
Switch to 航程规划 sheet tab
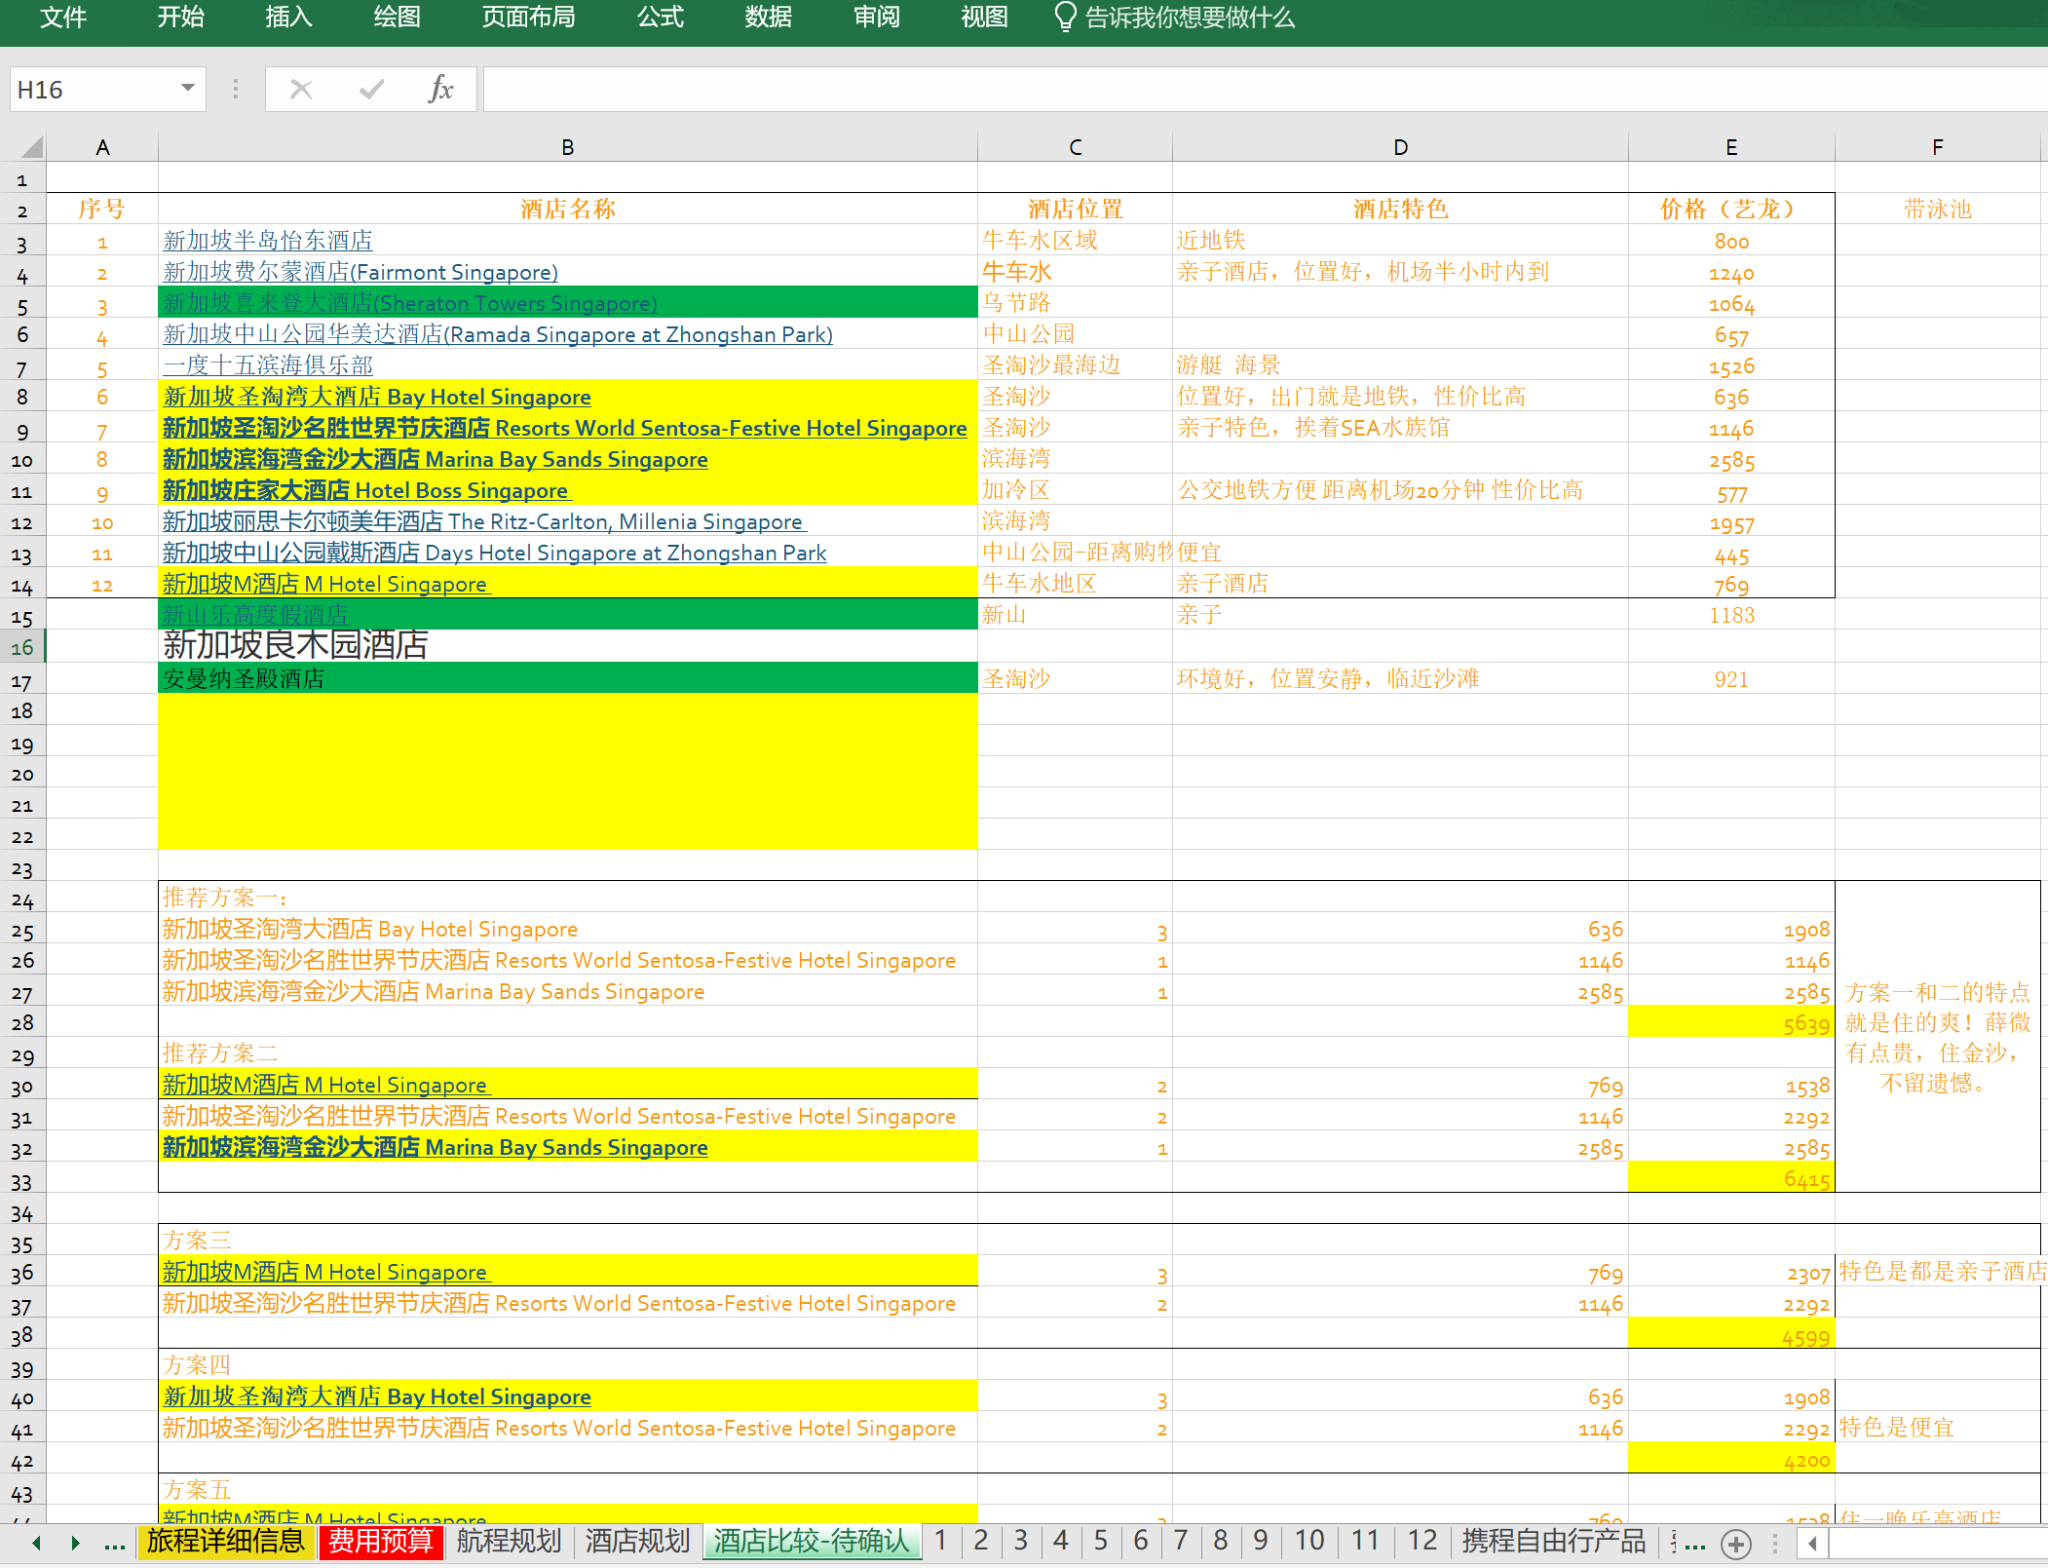(509, 1541)
